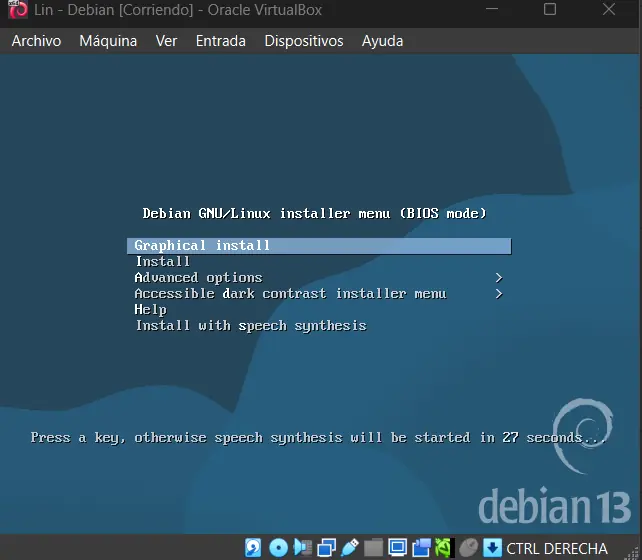This screenshot has height=560, width=642.
Task: Click the shared folders status icon
Action: pyautogui.click(x=373, y=548)
